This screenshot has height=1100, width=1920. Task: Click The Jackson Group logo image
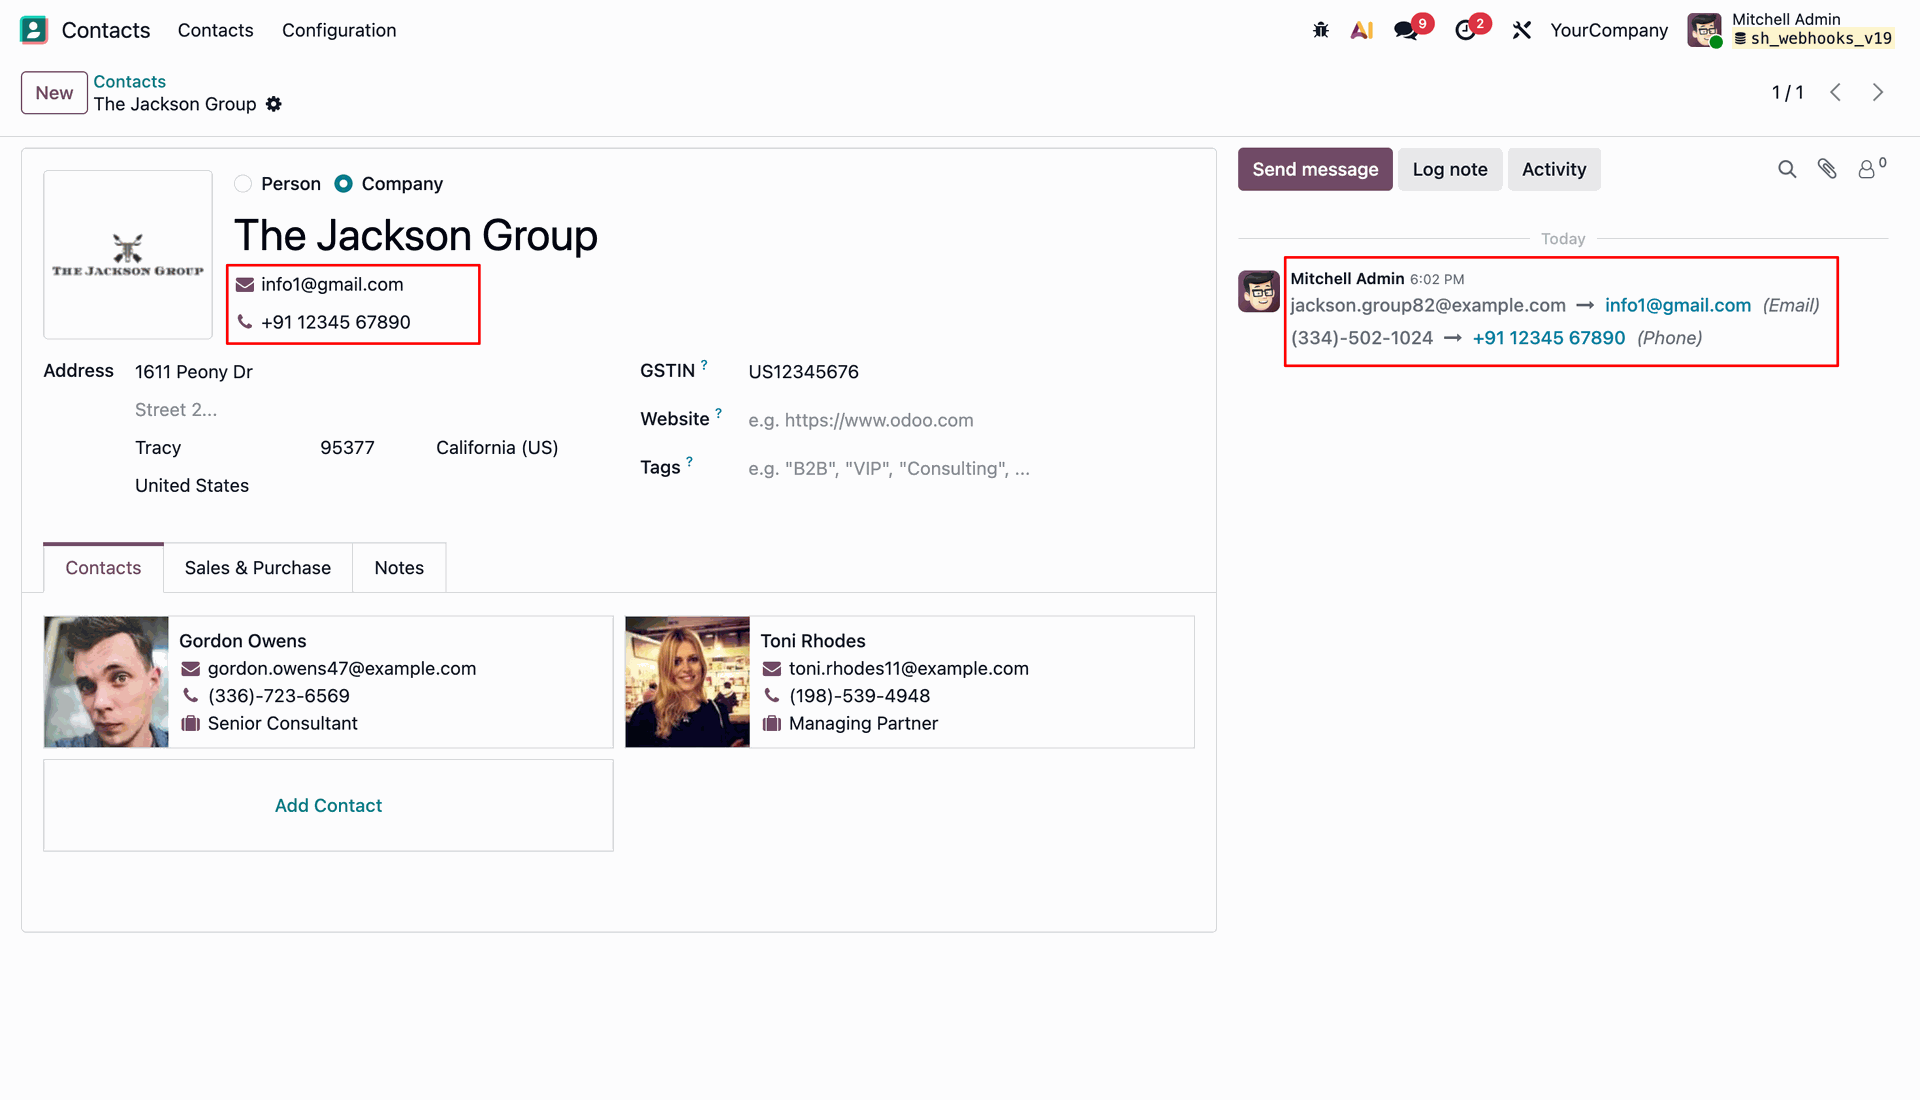click(x=128, y=255)
